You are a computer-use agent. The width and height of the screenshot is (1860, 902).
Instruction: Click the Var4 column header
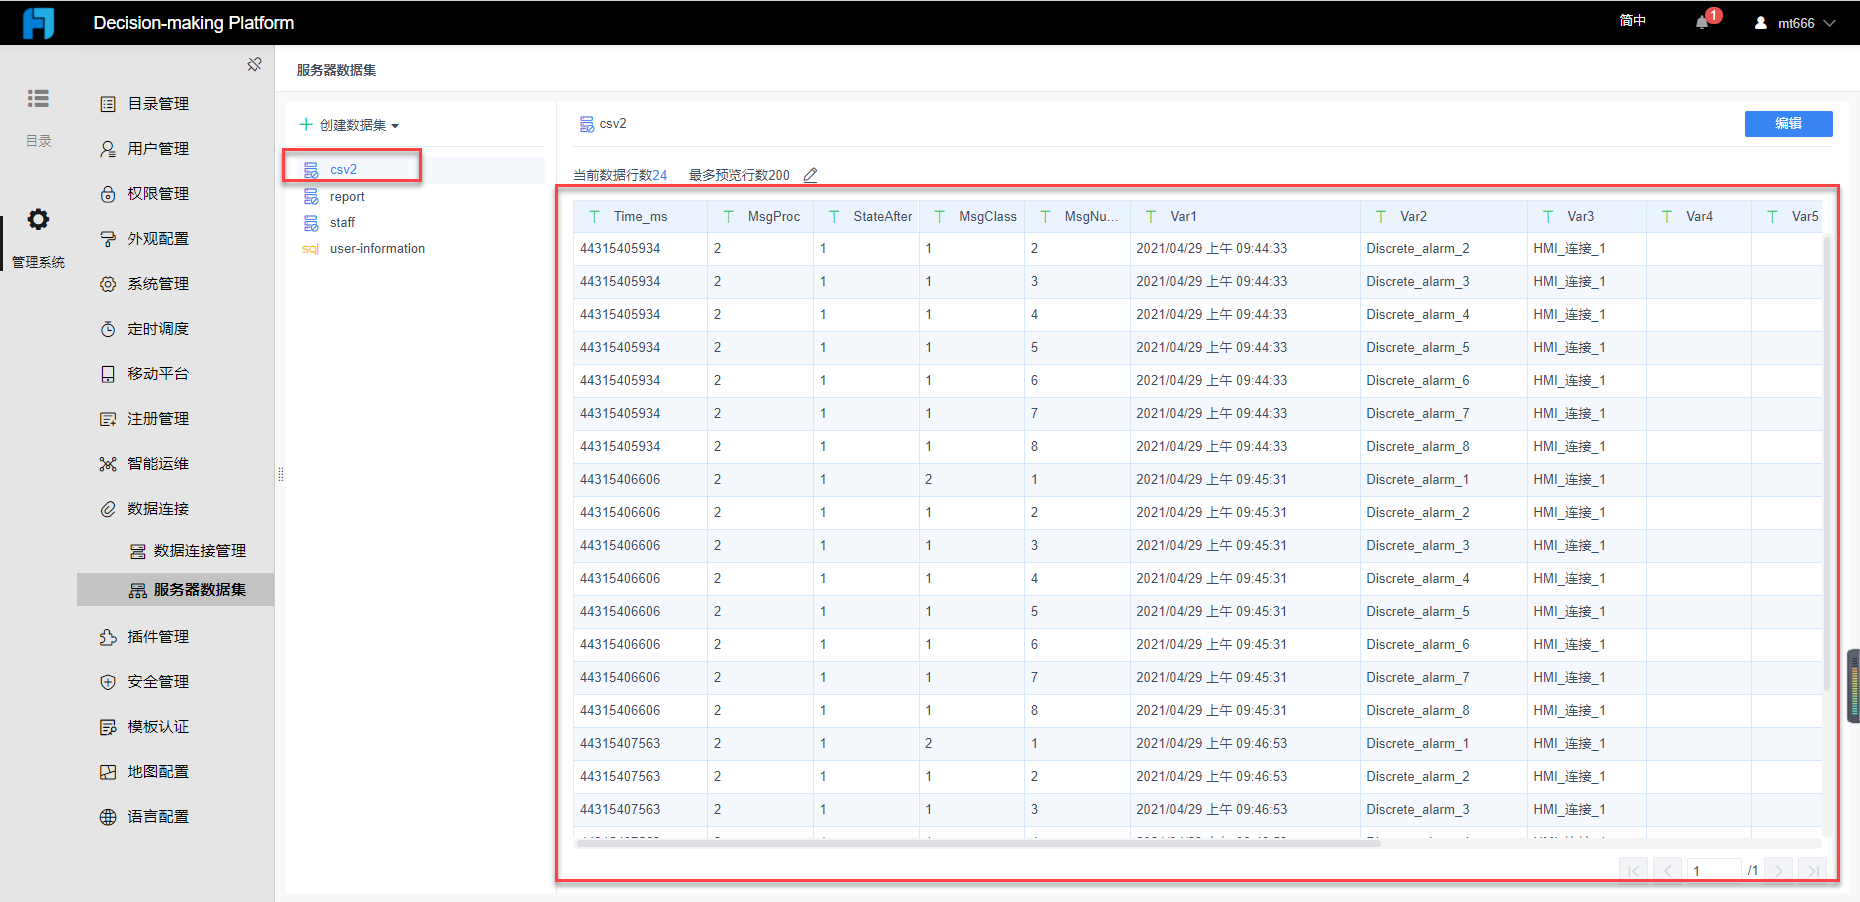click(1699, 217)
